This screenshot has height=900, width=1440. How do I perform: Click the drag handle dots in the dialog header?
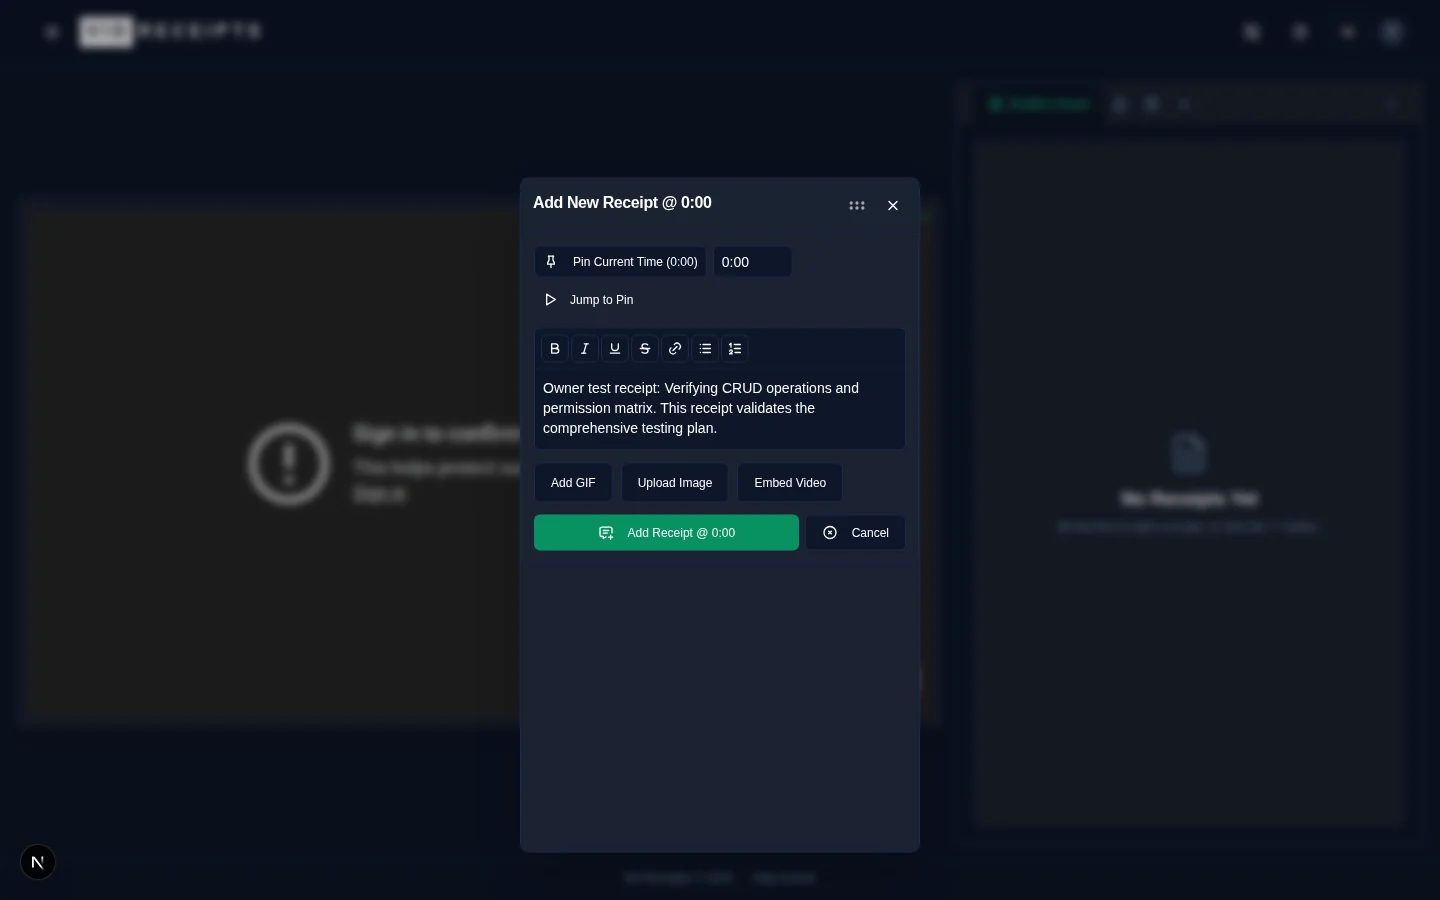(x=857, y=205)
